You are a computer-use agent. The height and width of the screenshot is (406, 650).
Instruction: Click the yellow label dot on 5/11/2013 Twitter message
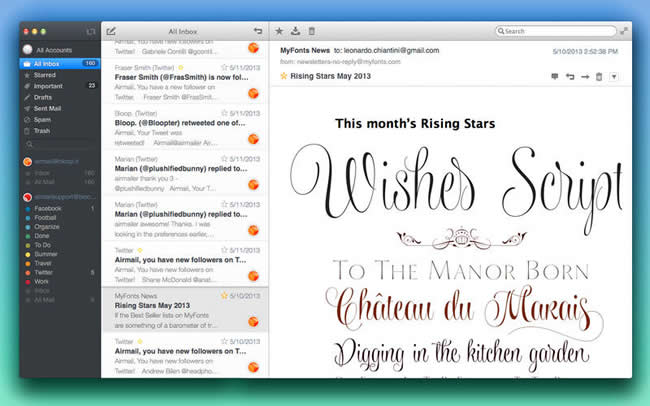coord(140,250)
